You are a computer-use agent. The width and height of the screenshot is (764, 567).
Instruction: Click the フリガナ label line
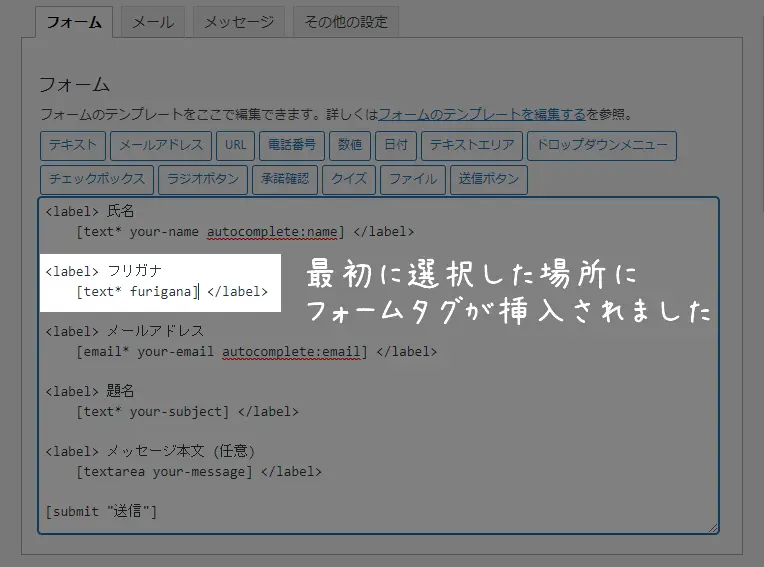[x=103, y=271]
